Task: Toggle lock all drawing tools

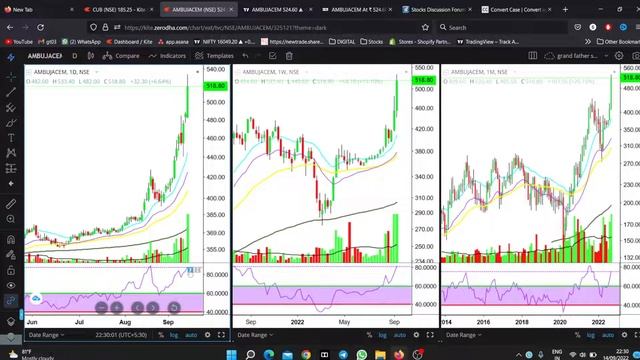Action: tap(11, 270)
